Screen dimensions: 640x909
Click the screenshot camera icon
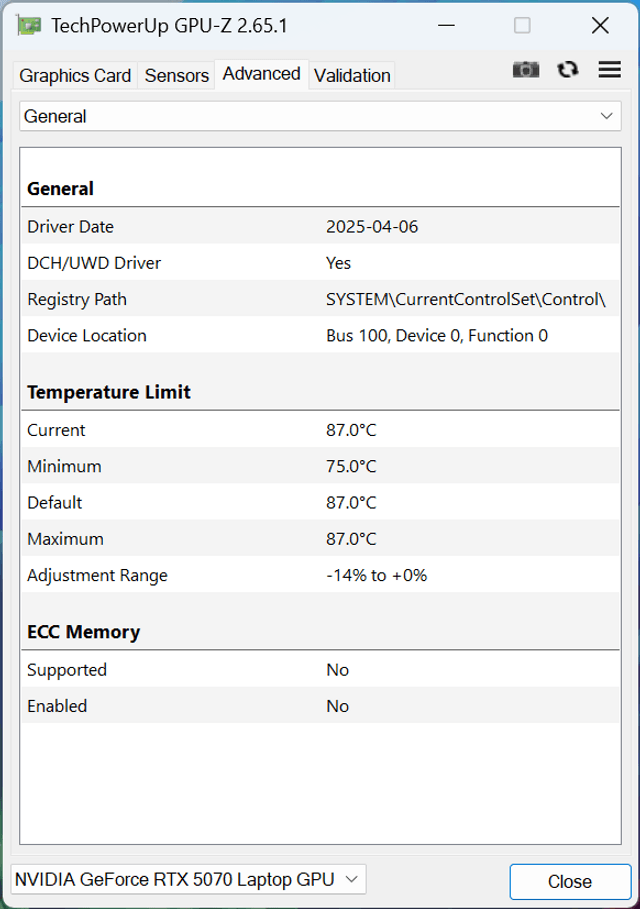click(x=526, y=70)
